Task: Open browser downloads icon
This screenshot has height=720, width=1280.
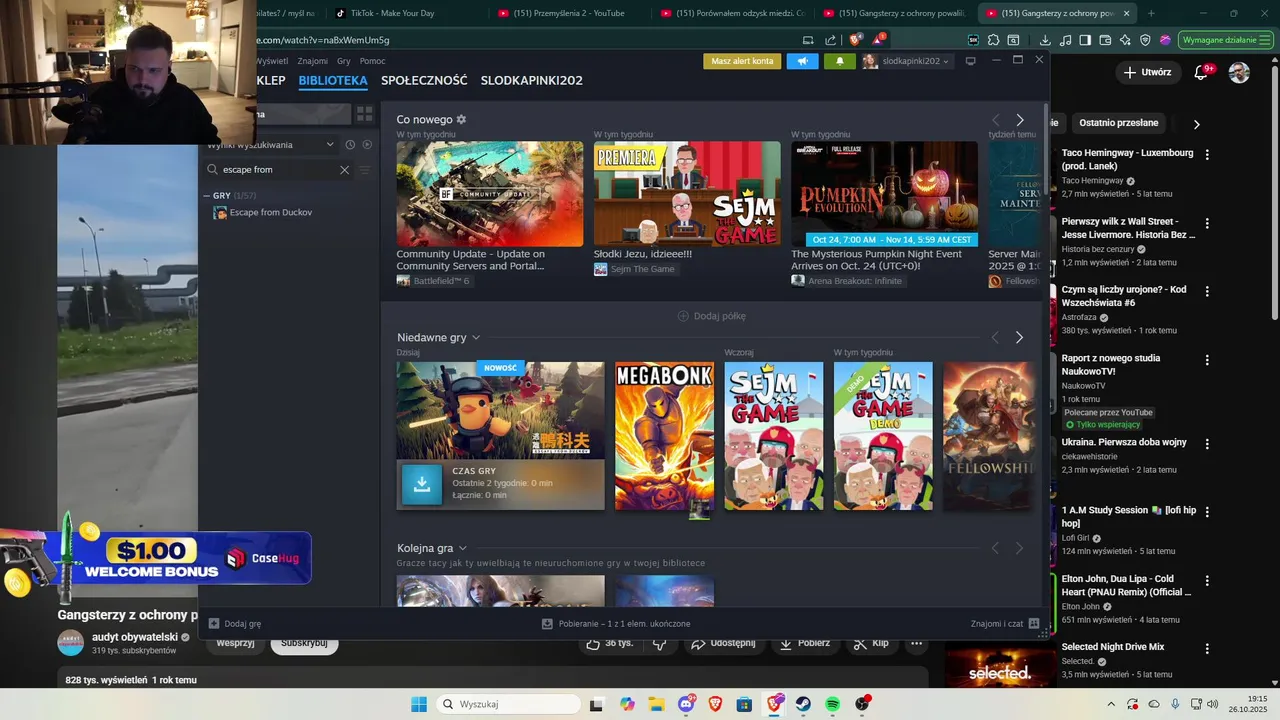Action: coord(1045,40)
